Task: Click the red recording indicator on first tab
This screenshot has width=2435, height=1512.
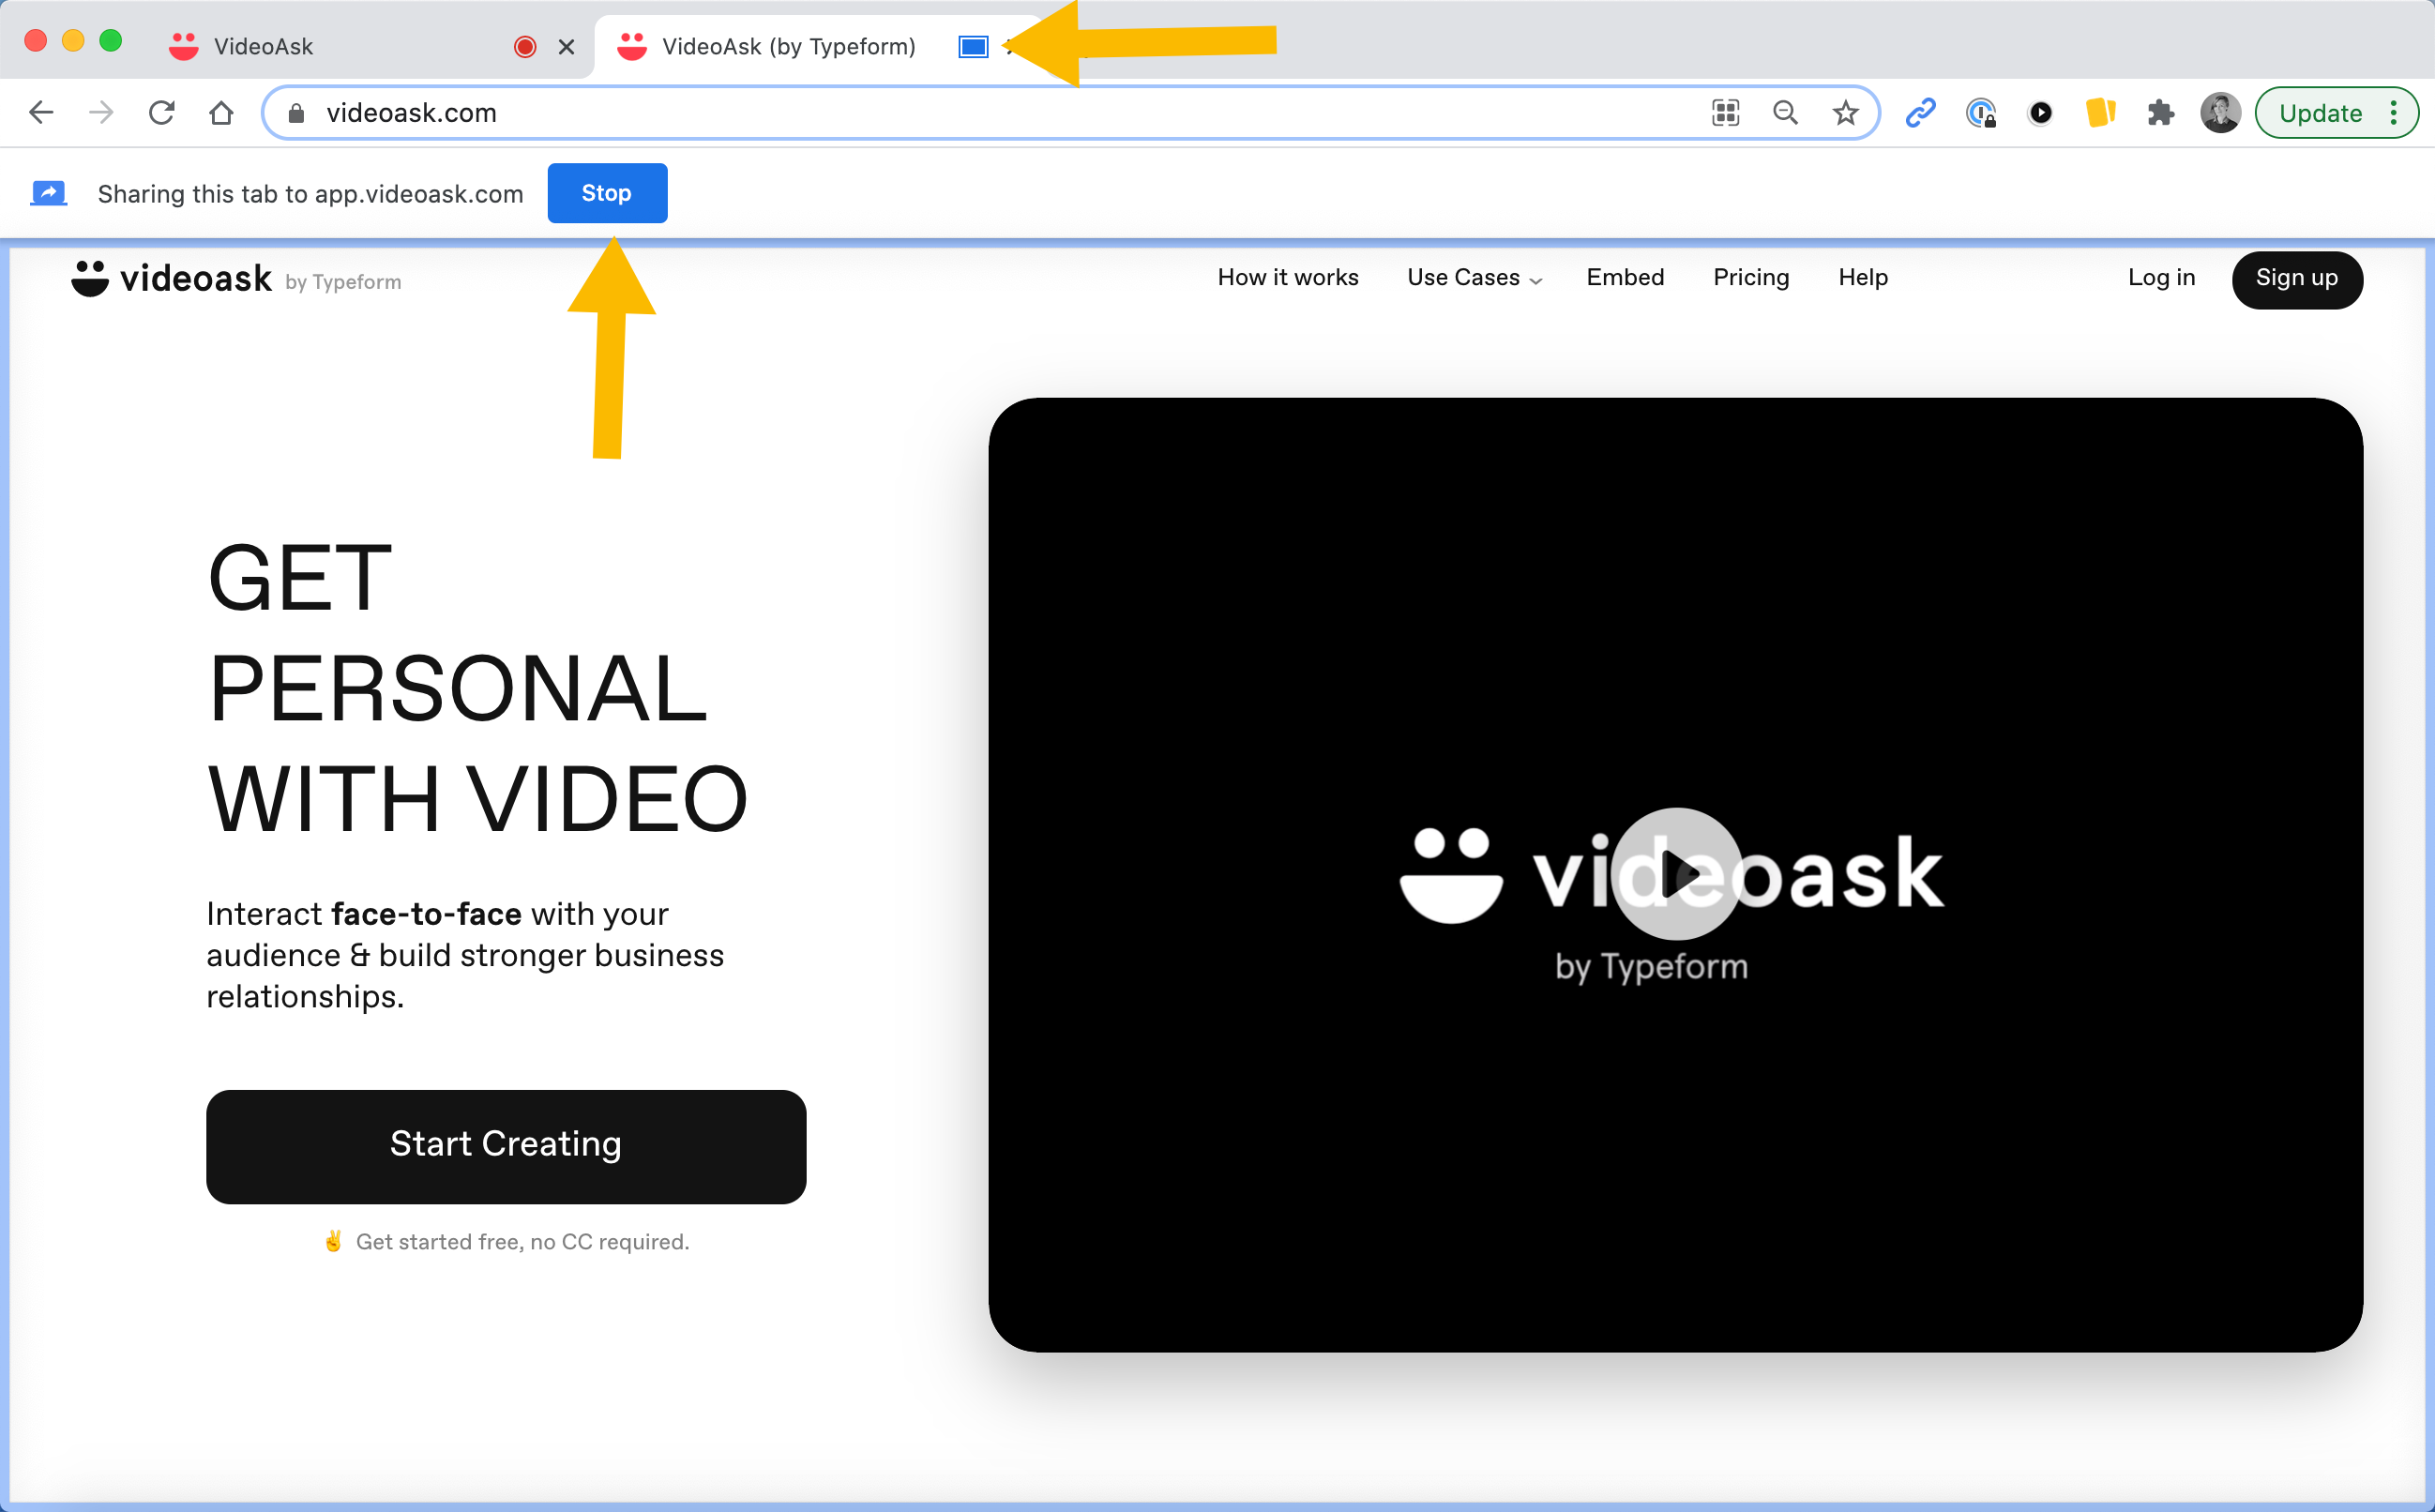Action: click(x=525, y=46)
